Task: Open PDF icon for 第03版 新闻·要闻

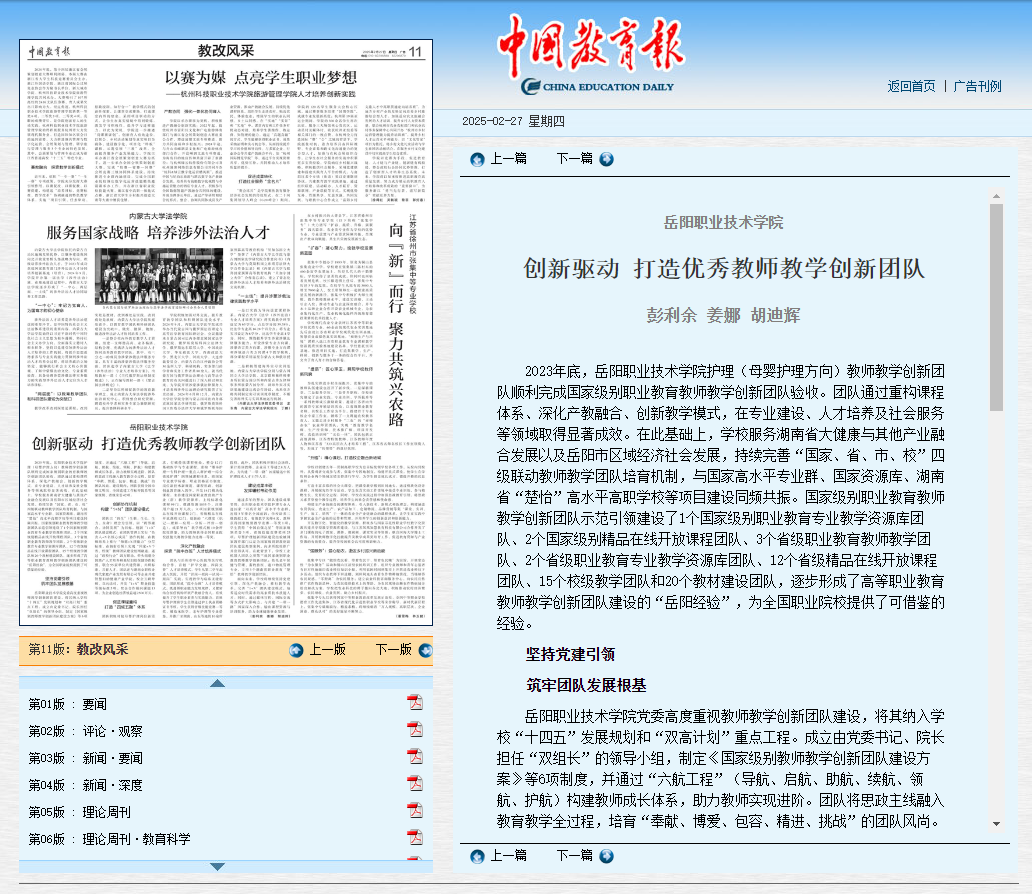Action: click(415, 757)
